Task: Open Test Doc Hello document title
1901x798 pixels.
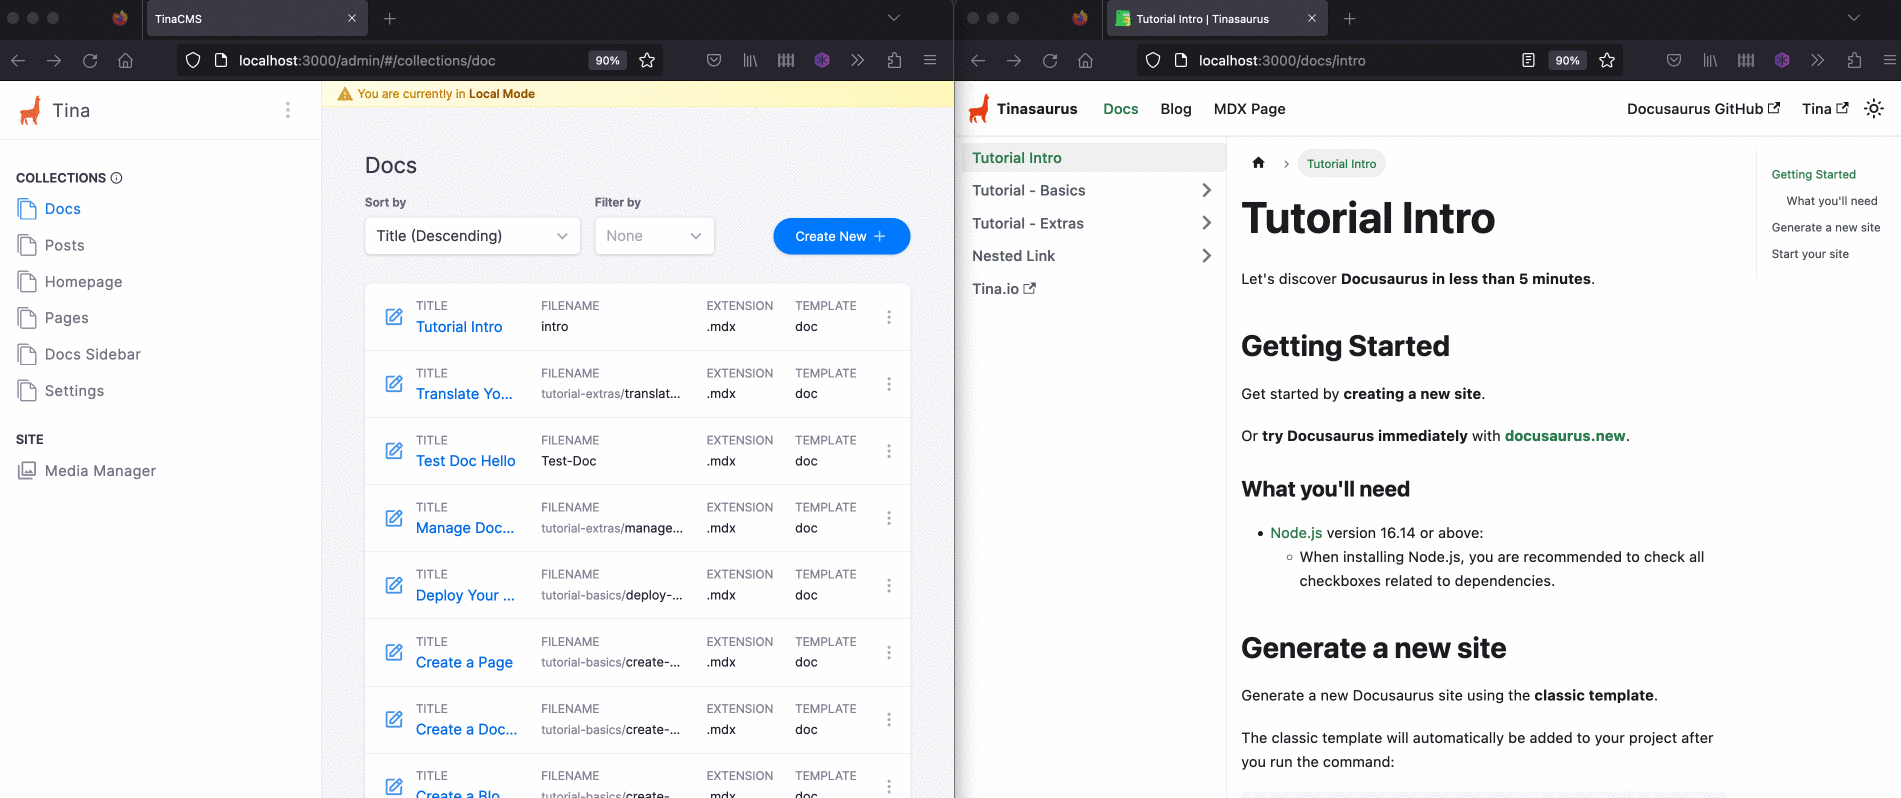Action: click(466, 461)
